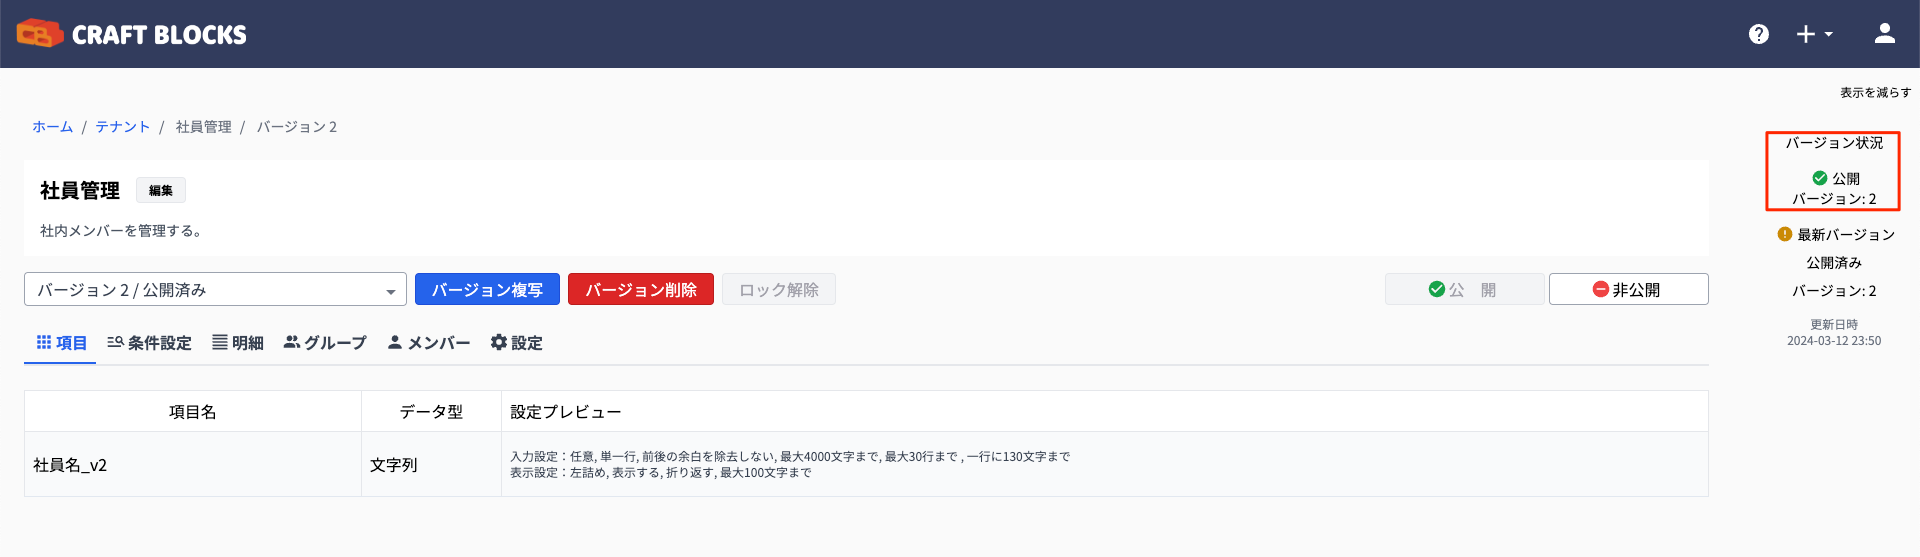Click the red バージョン削除 button
Viewport: 1920px width, 557px height.
point(641,290)
